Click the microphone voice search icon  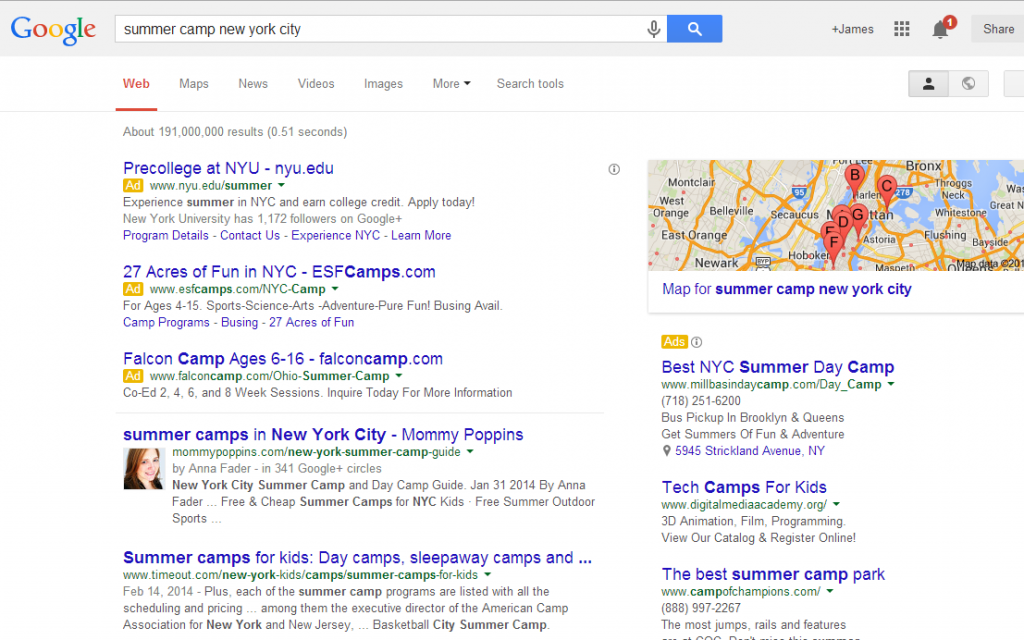(653, 29)
